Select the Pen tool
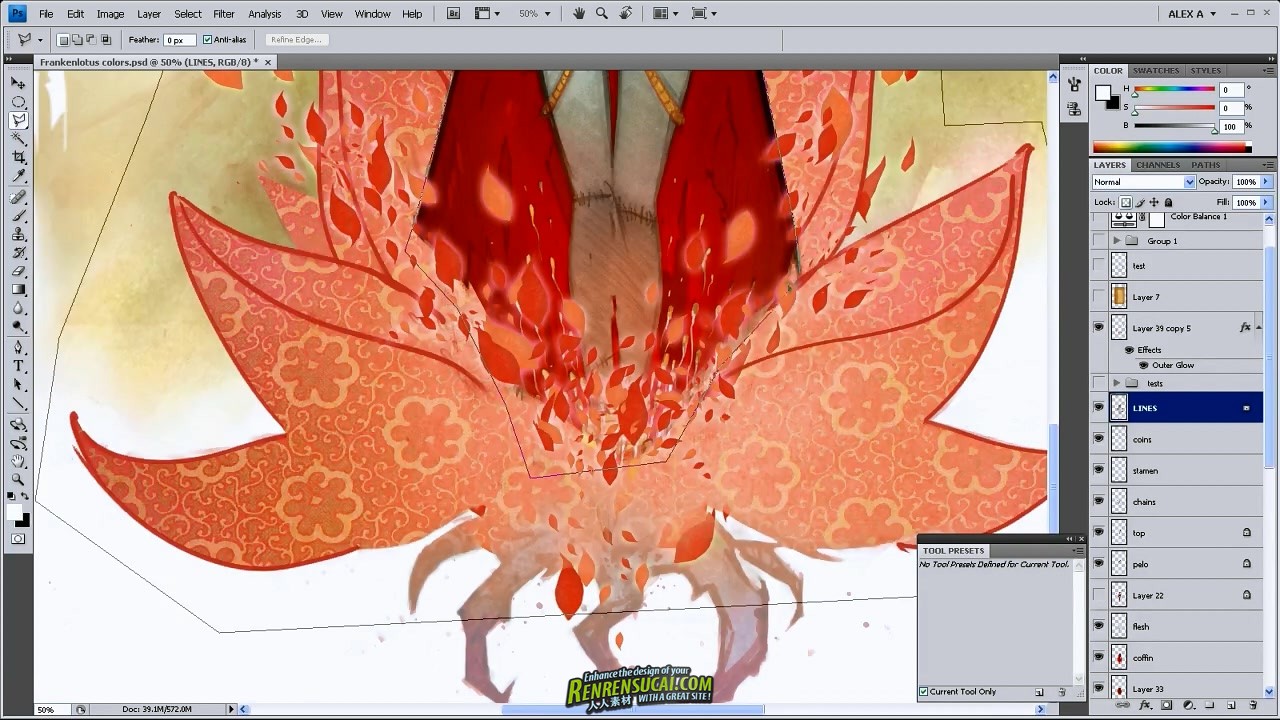Viewport: 1280px width, 720px height. [x=18, y=348]
